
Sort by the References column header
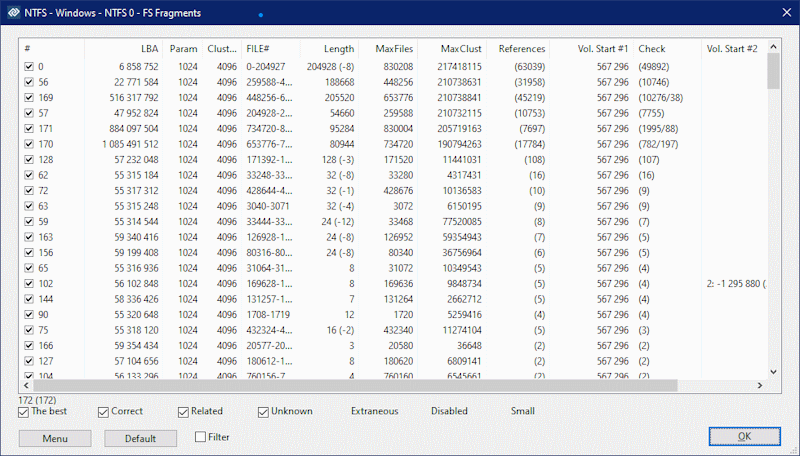pyautogui.click(x=517, y=49)
